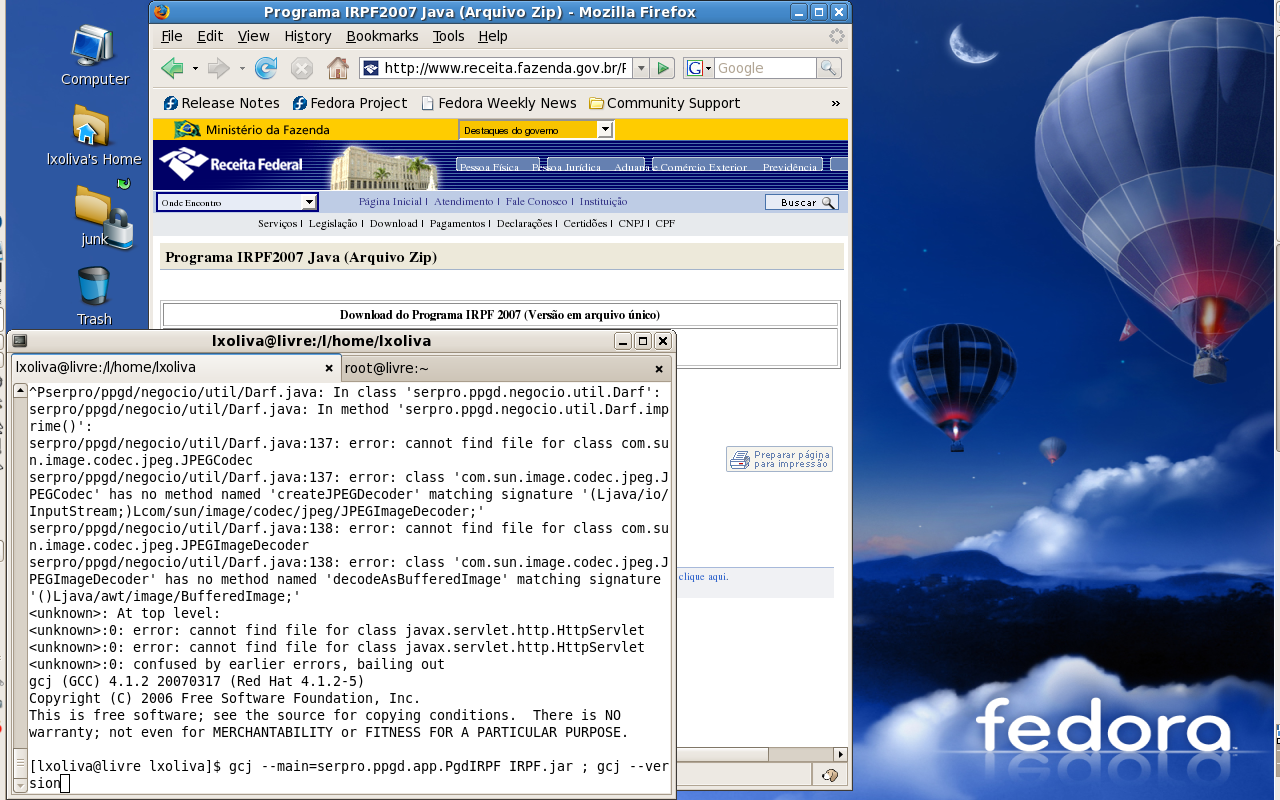Open the Onde Encontro dropdown
The height and width of the screenshot is (800, 1280).
click(309, 202)
